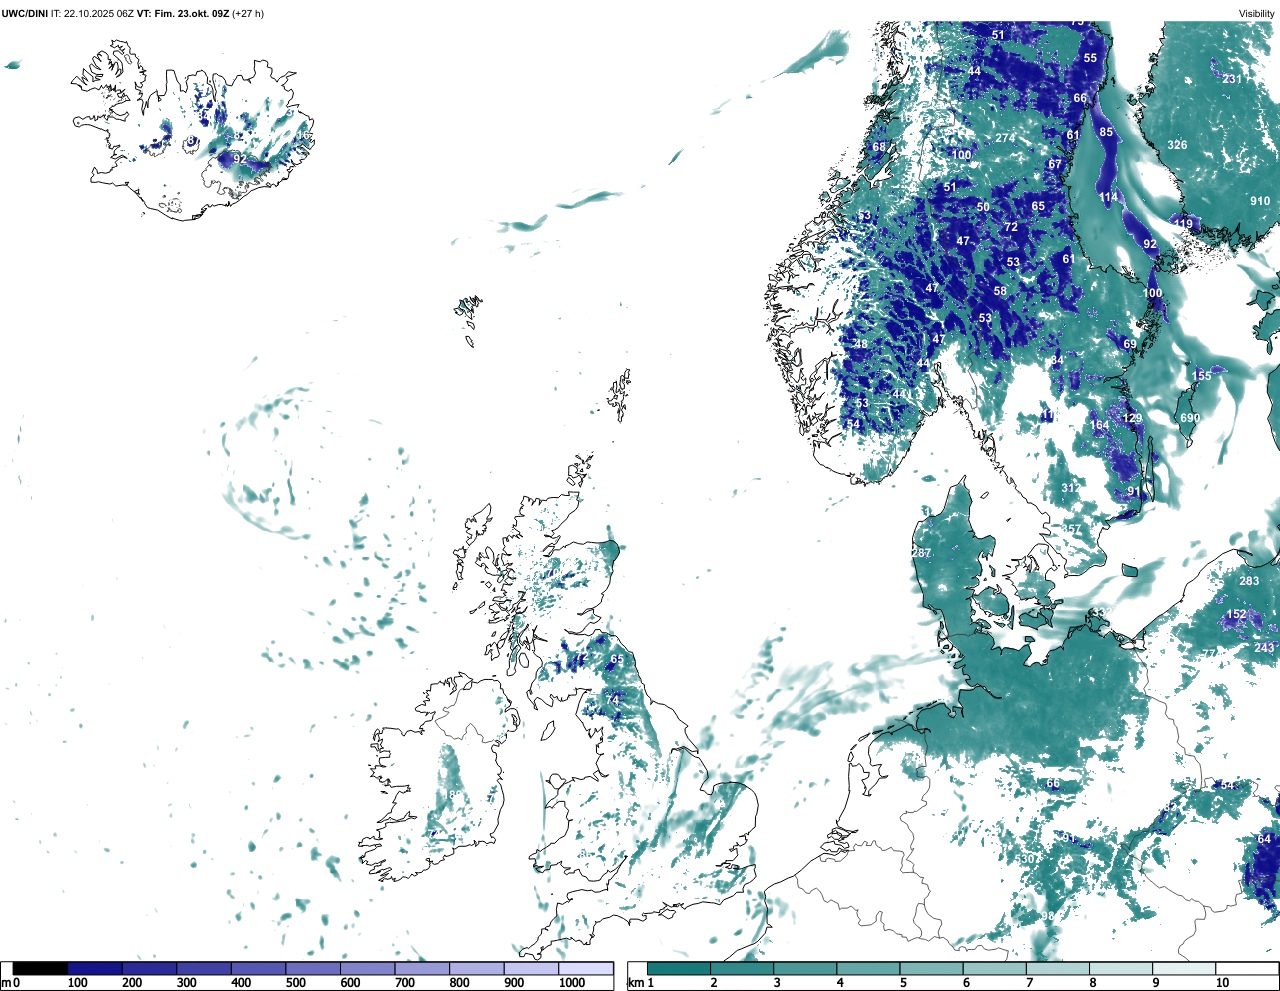Click the 'm' unit label on the legend
1280x991 pixels.
tap(6, 983)
